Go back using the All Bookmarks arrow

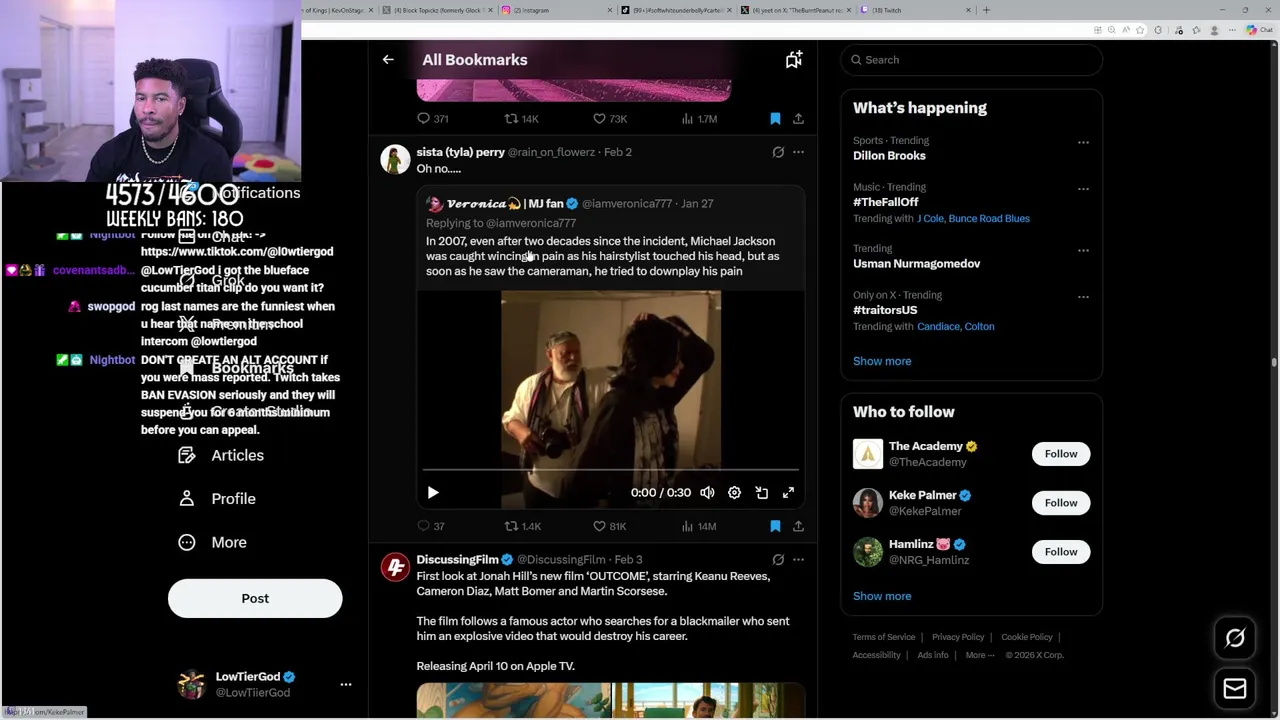coord(388,60)
